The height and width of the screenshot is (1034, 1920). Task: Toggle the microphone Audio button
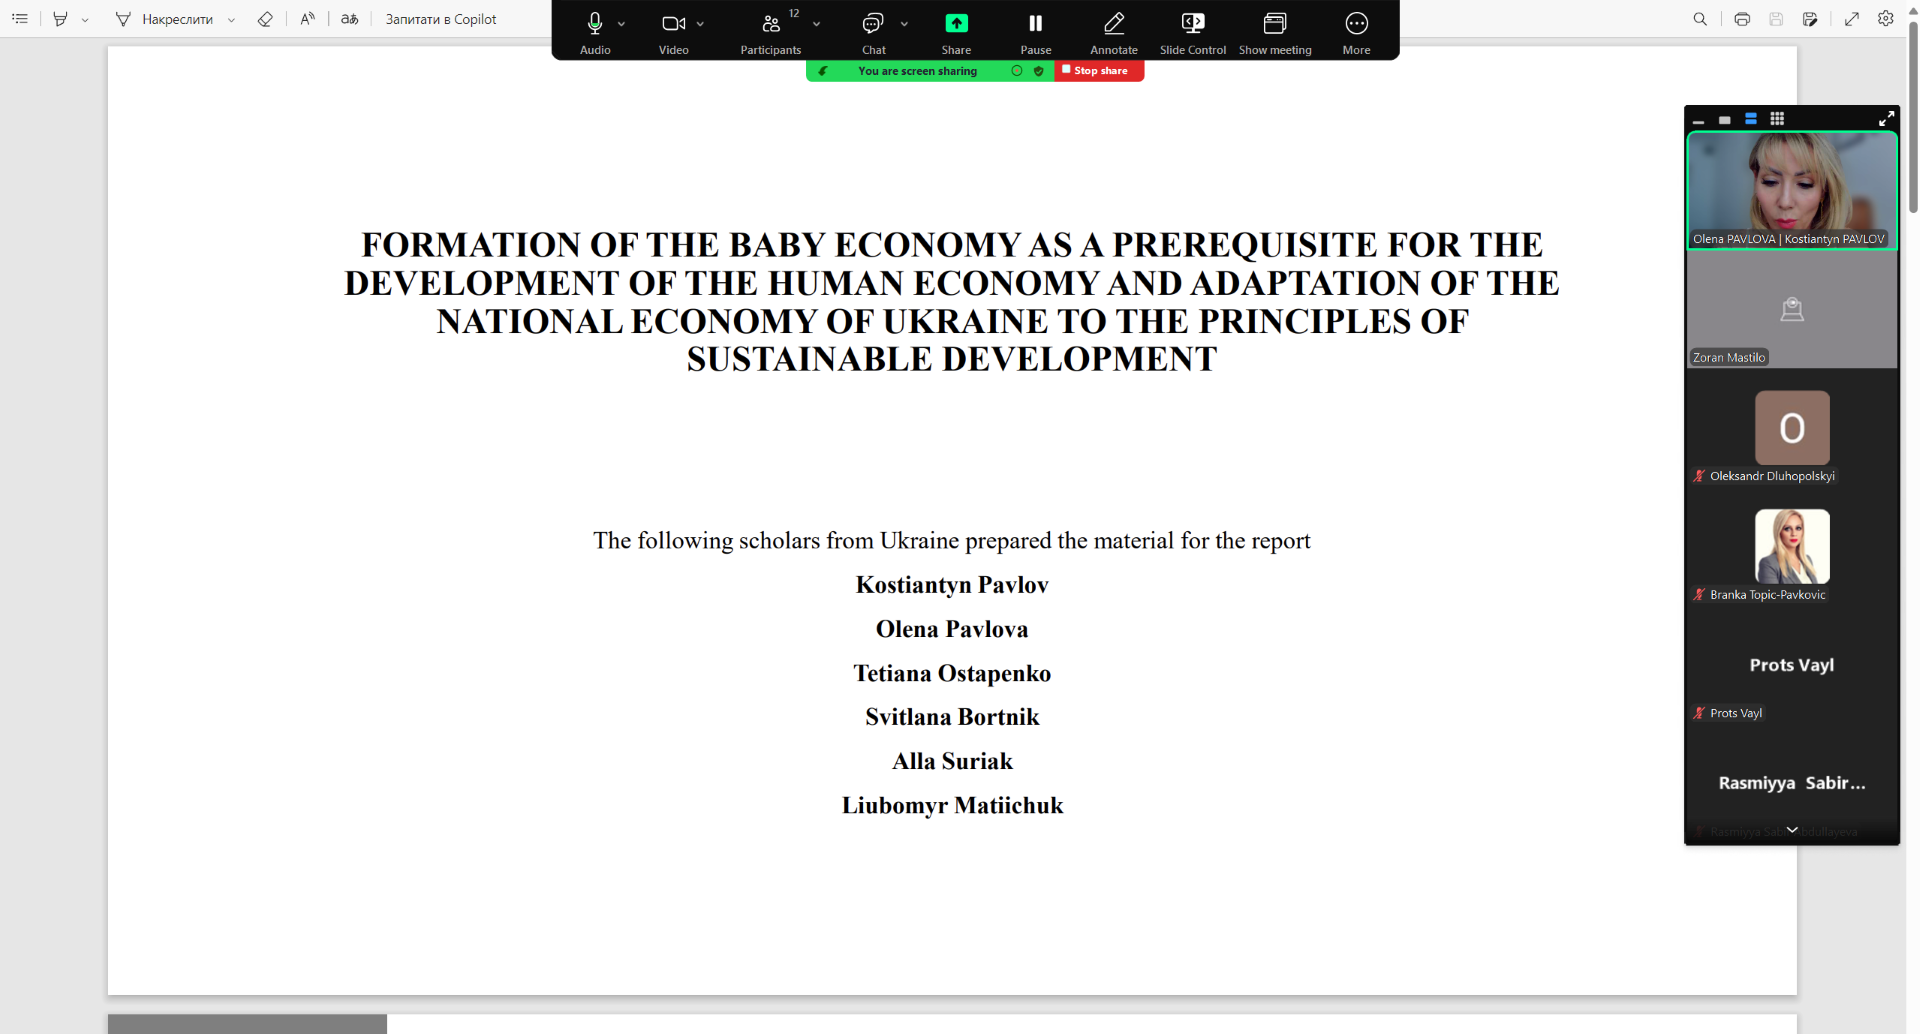coord(595,24)
